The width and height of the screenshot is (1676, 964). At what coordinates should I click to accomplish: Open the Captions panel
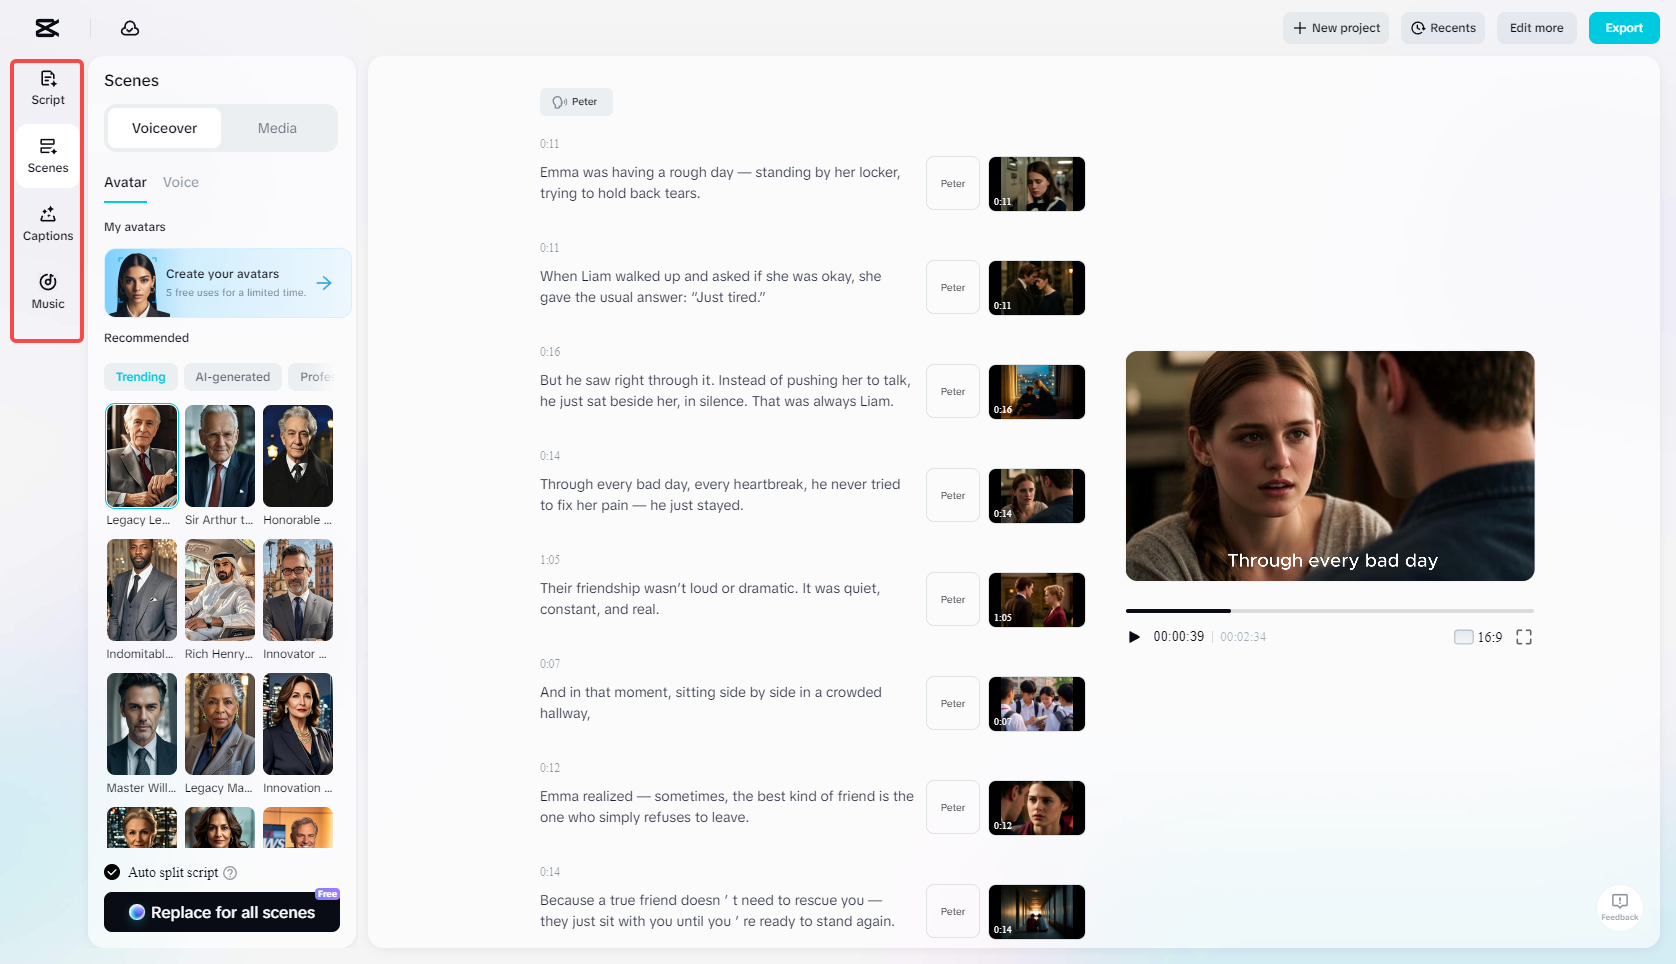click(47, 222)
